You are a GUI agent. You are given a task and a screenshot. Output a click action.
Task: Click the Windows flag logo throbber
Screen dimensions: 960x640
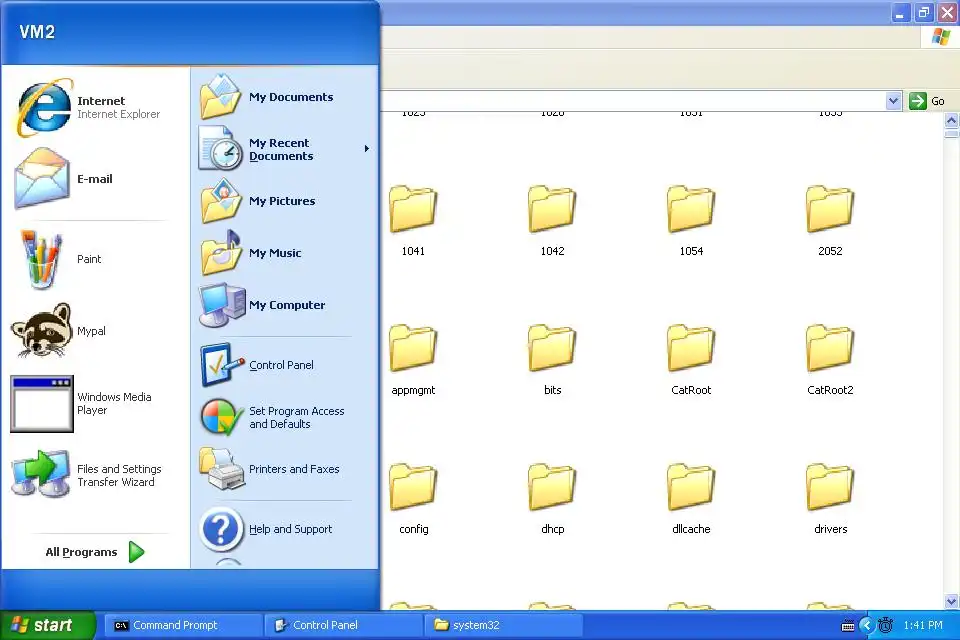(940, 37)
